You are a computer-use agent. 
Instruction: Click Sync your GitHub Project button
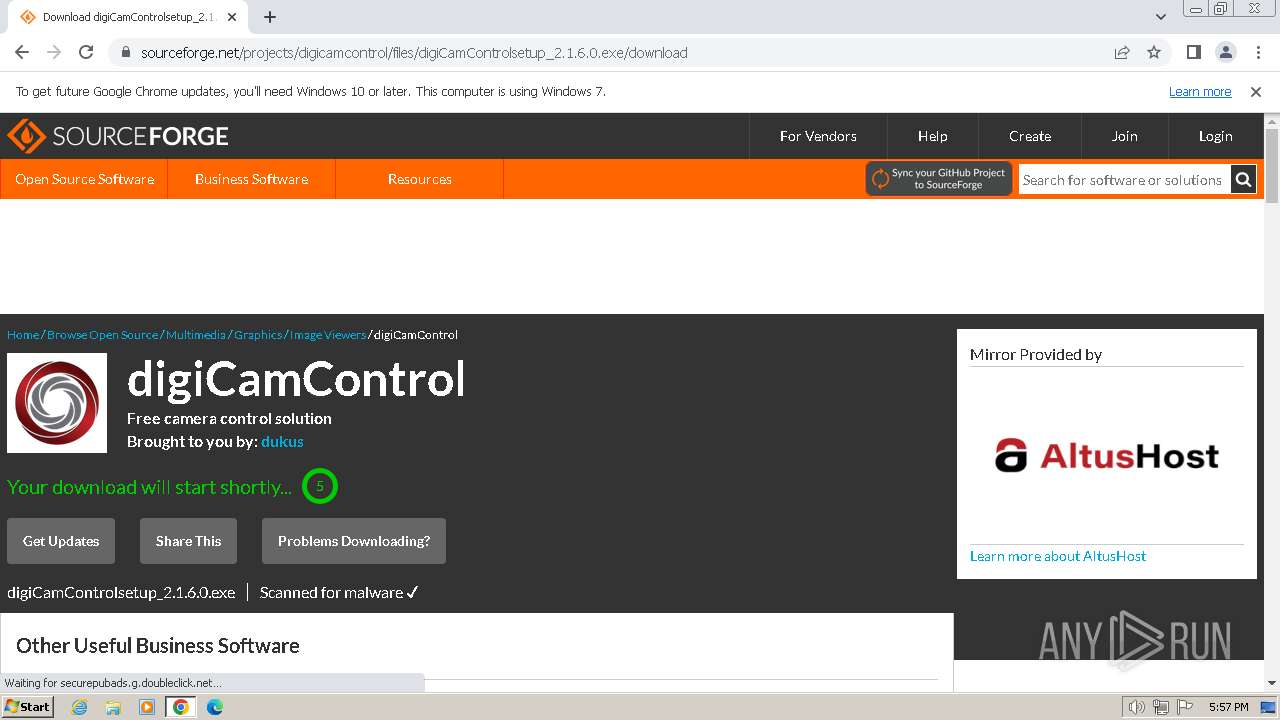pyautogui.click(x=939, y=179)
